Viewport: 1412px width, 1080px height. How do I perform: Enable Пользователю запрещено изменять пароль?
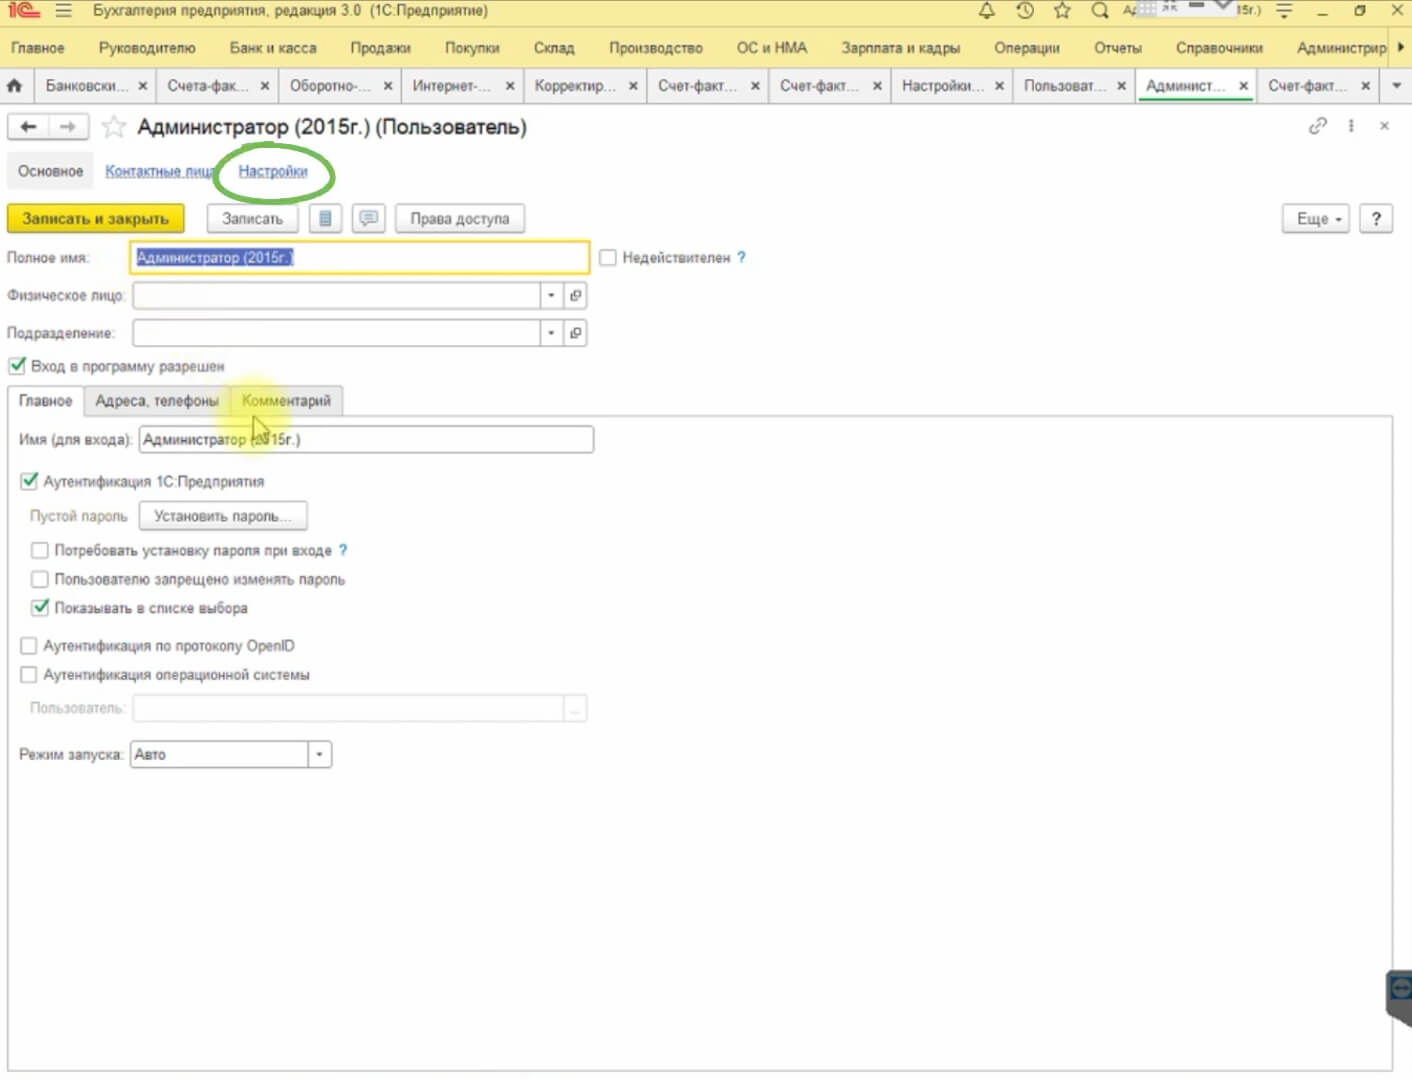[x=40, y=579]
